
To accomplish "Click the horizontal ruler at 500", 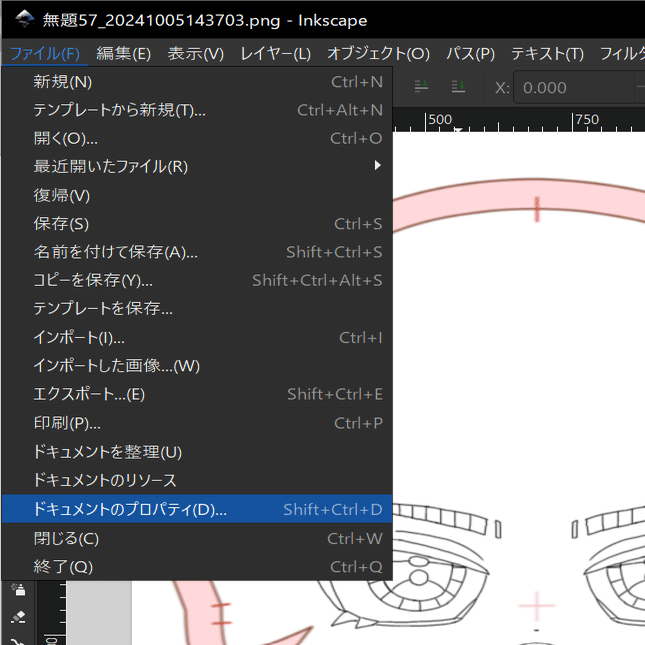I will (x=440, y=120).
